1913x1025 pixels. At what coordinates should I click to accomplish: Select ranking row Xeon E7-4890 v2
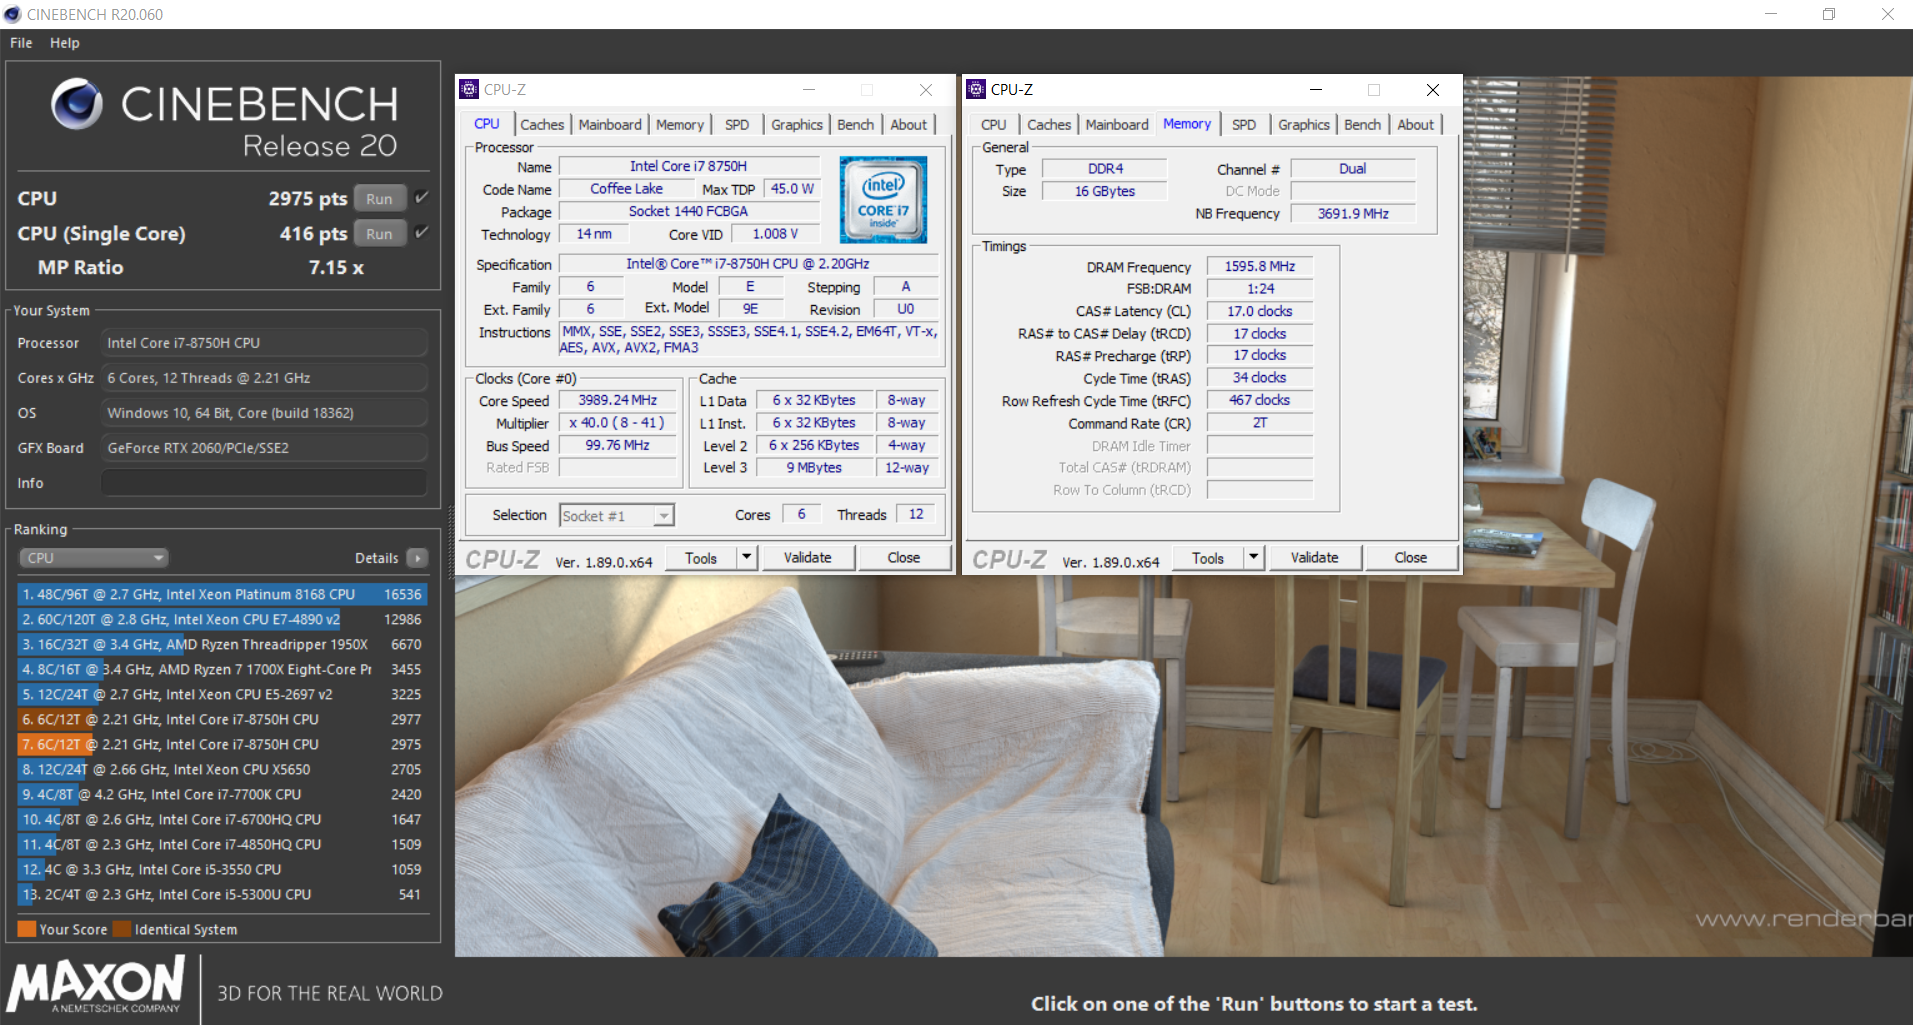click(222, 619)
